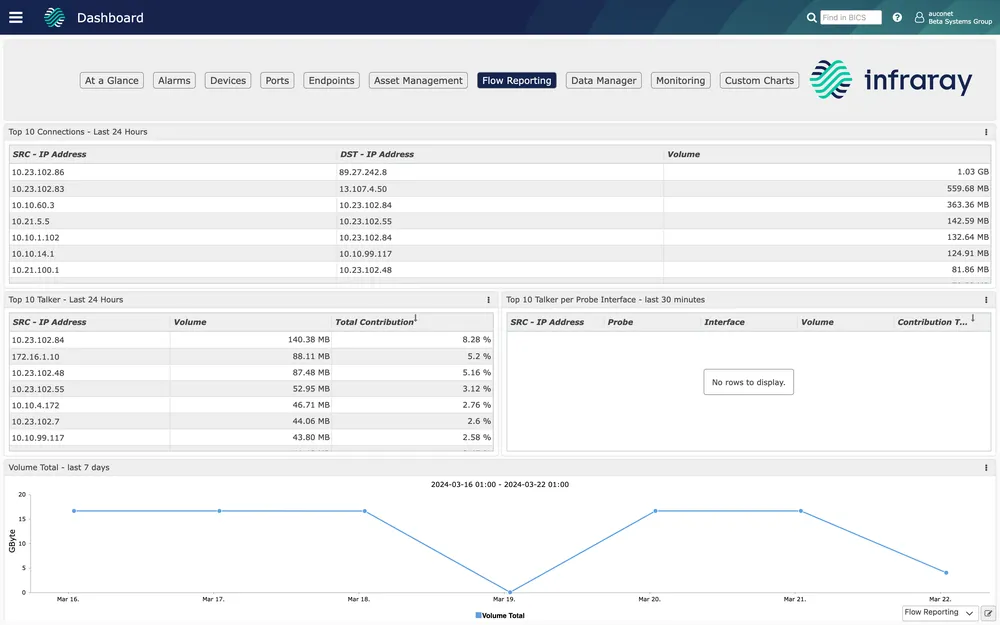Click the search magnifier icon
Viewport: 1000px width, 625px height.
pyautogui.click(x=813, y=17)
